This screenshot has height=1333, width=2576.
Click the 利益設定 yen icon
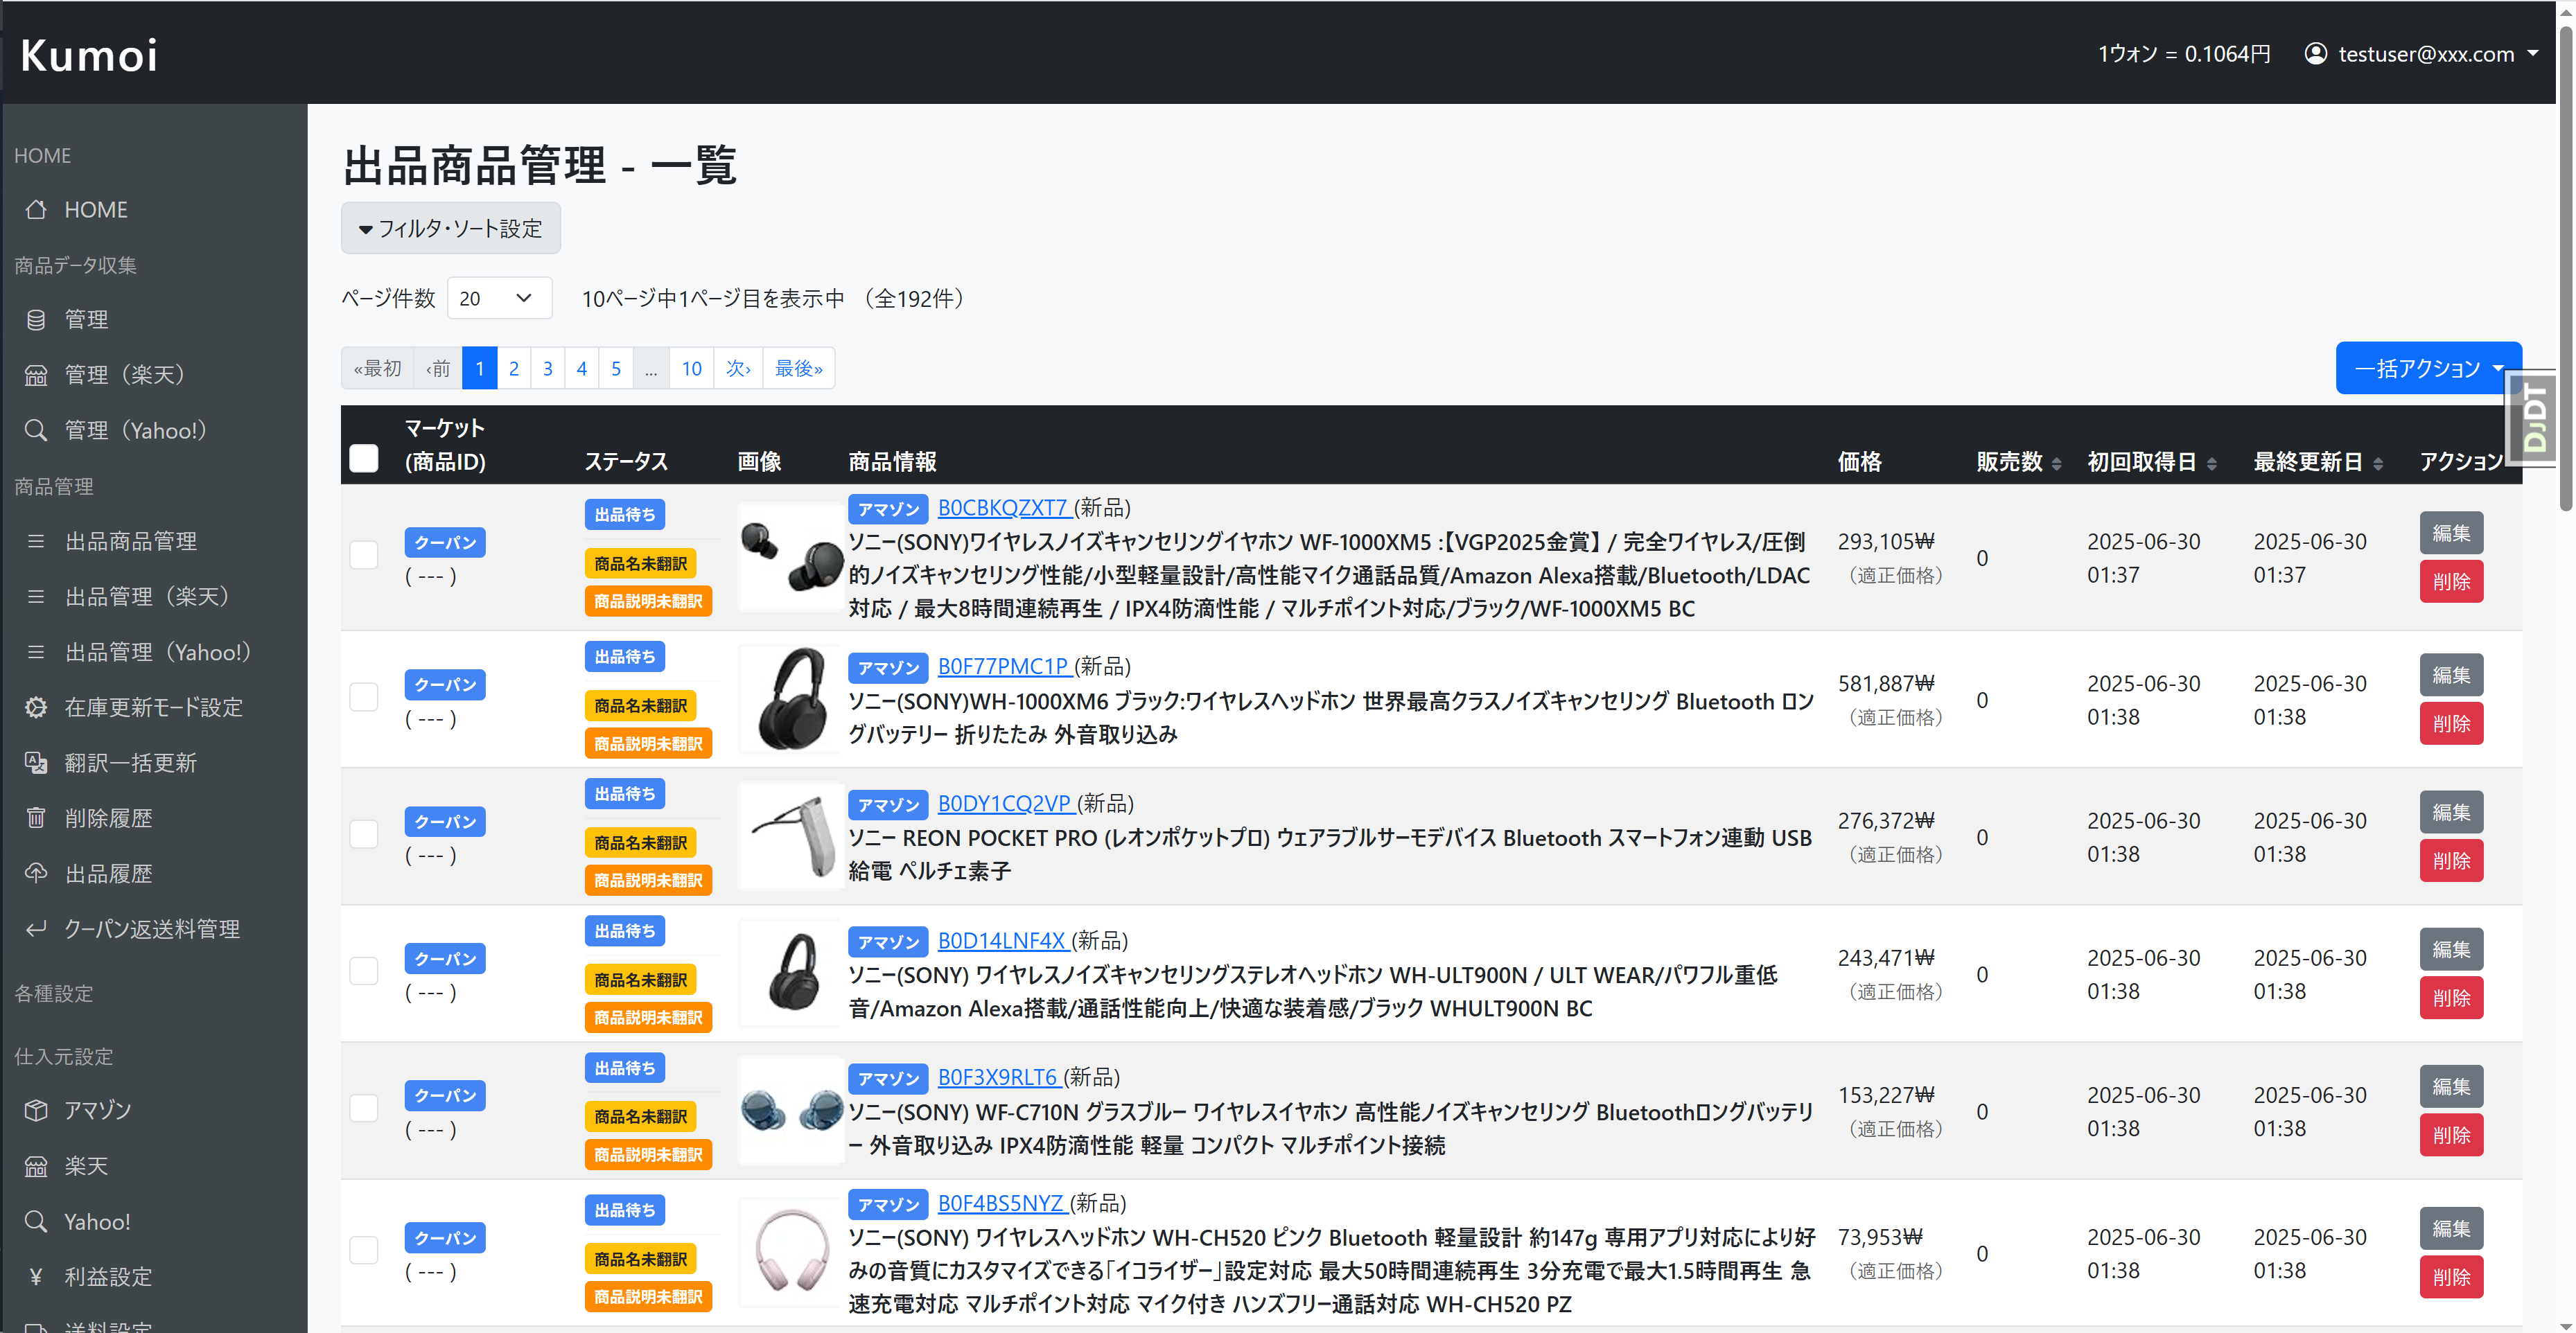pos(36,1276)
